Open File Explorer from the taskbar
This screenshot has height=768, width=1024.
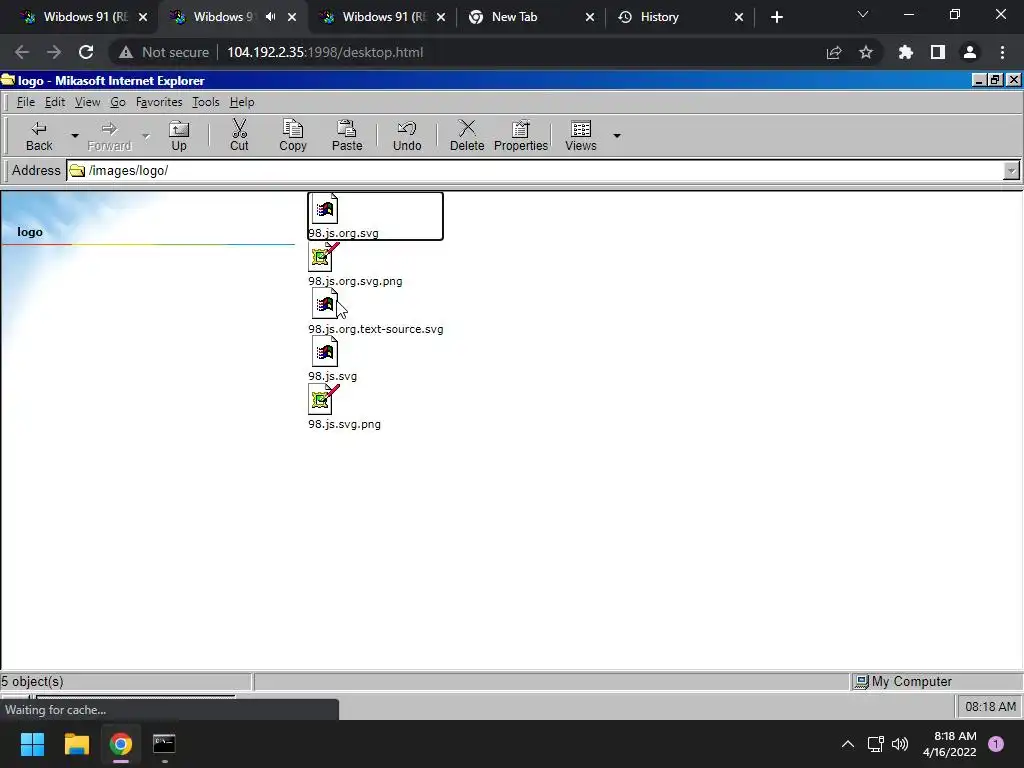76,744
